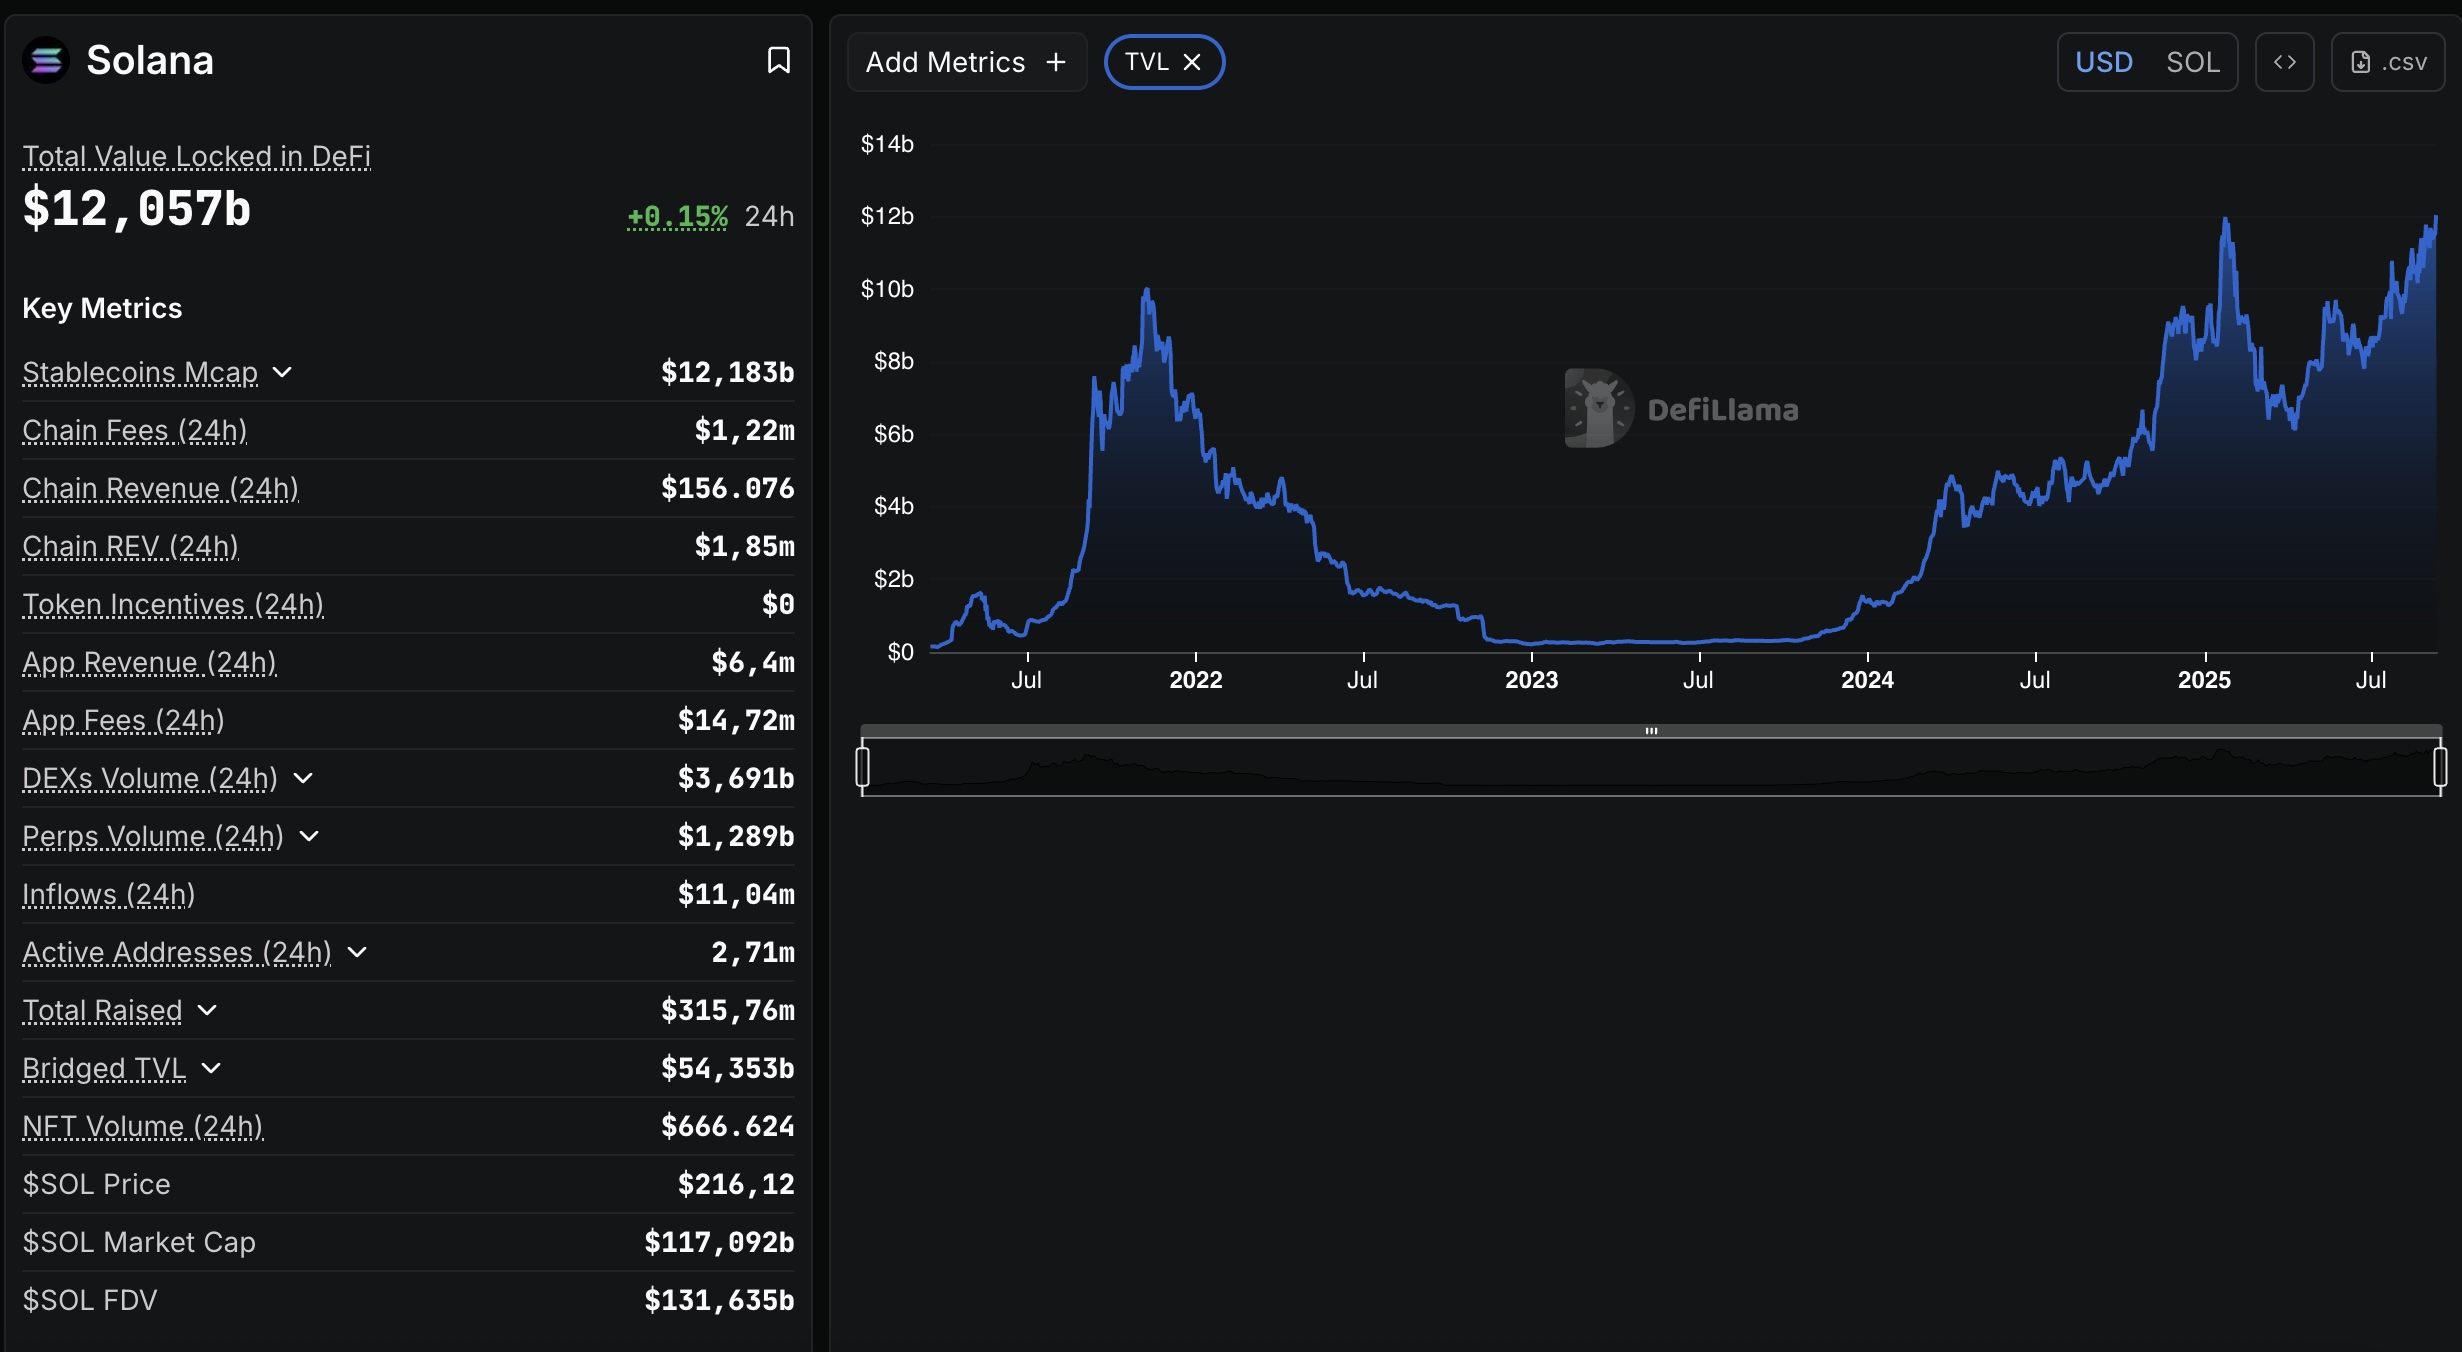Open the embed code icon button
The image size is (2462, 1352).
point(2284,62)
